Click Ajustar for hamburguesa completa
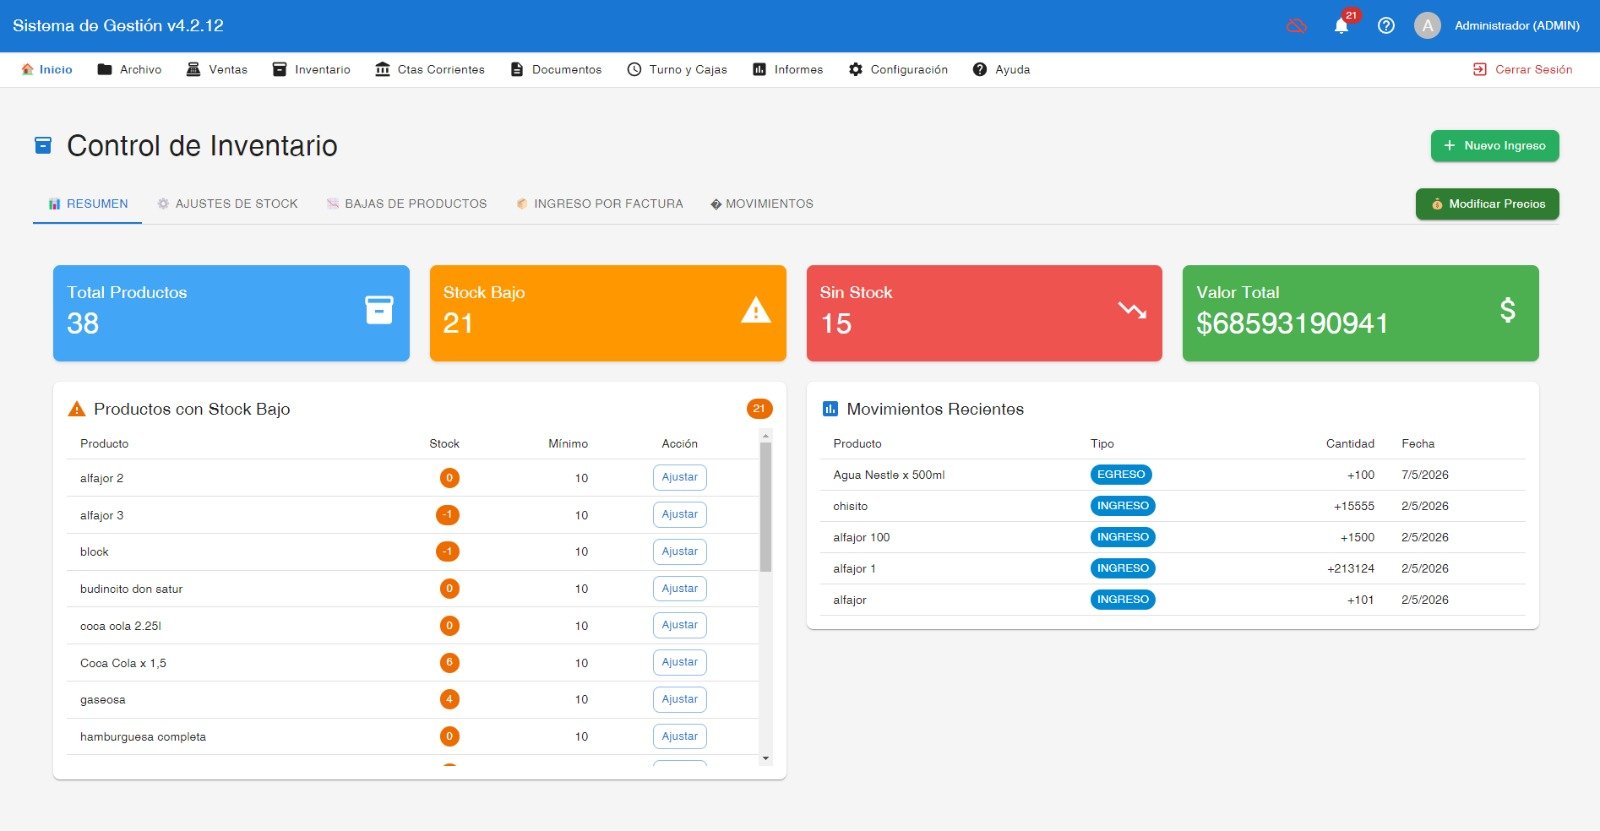This screenshot has height=831, width=1600. tap(680, 737)
